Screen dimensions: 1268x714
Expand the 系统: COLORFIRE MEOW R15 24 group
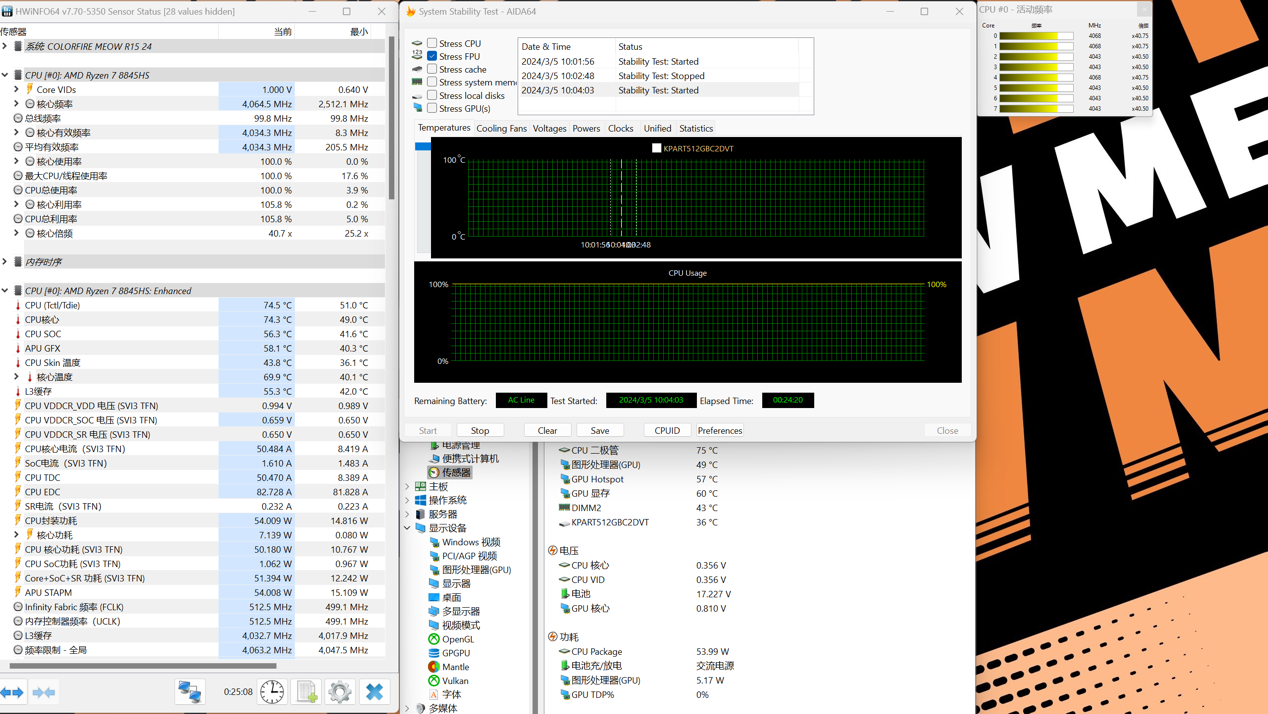(5, 46)
